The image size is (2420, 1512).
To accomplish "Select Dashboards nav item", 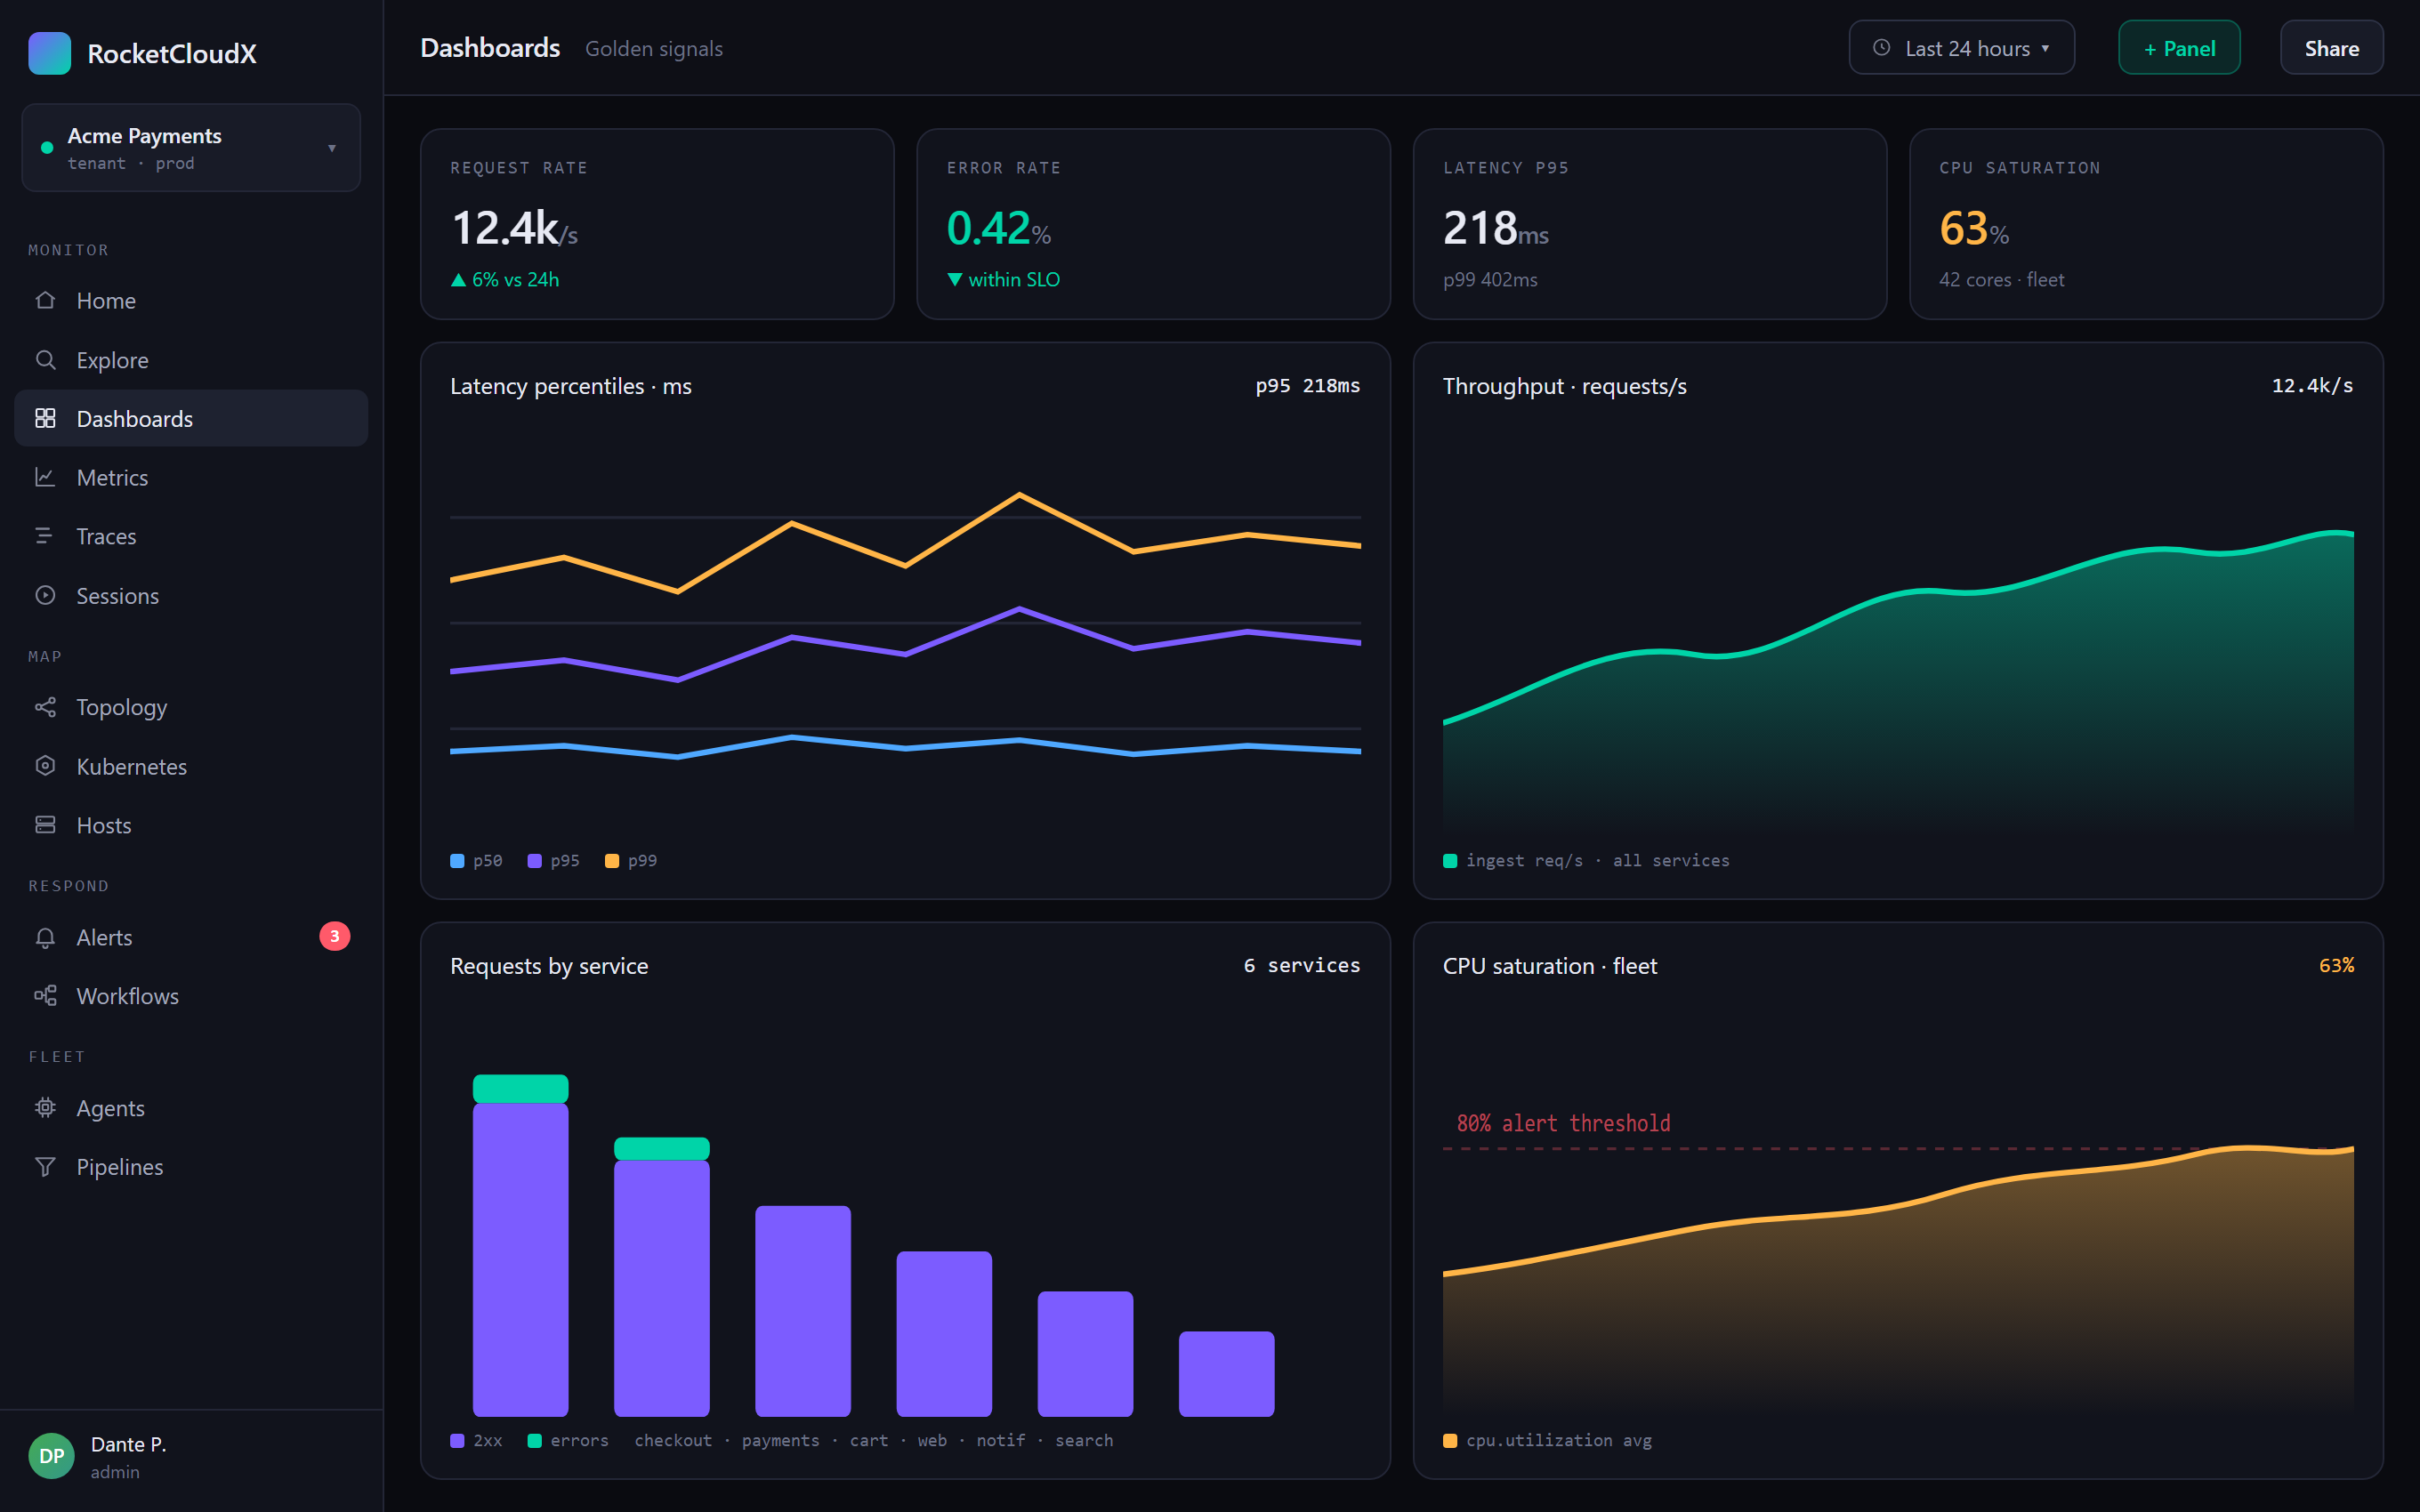I will point(191,418).
